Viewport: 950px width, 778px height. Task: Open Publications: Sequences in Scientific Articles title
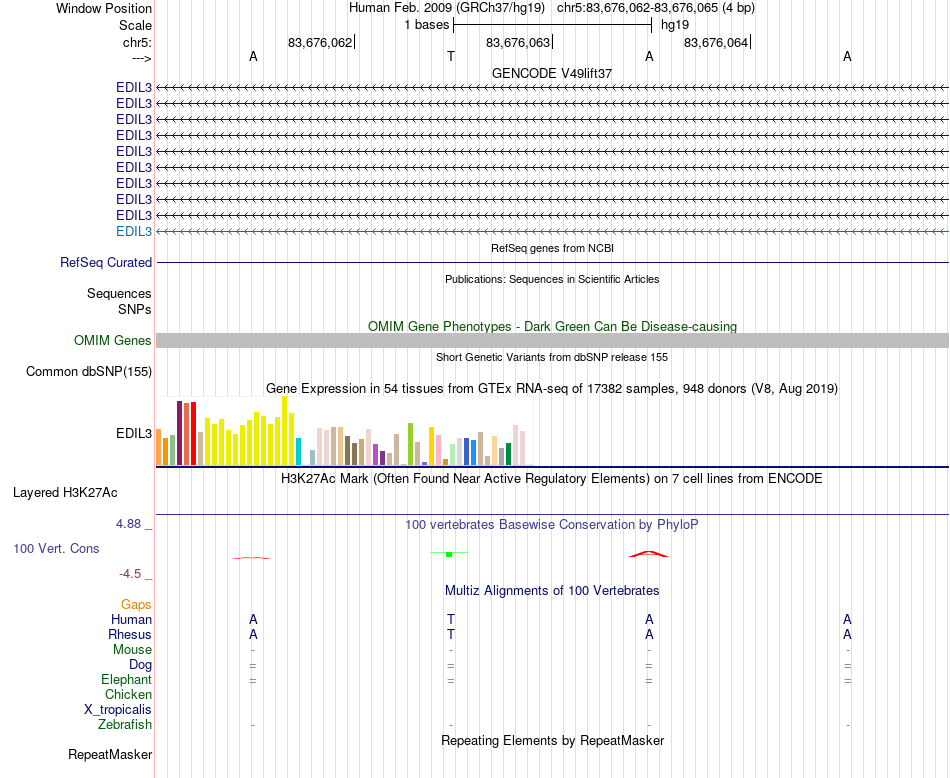(552, 279)
